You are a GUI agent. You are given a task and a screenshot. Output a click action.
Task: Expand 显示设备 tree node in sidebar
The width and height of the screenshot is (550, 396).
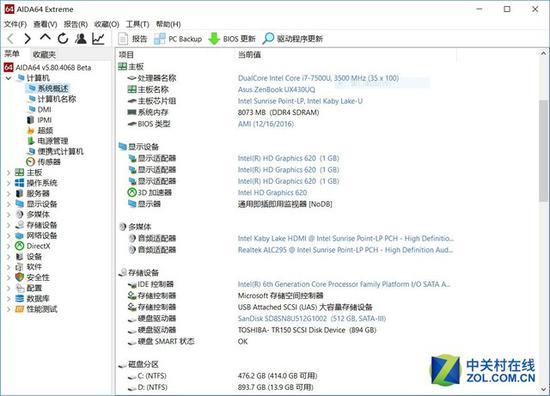pyautogui.click(x=8, y=204)
